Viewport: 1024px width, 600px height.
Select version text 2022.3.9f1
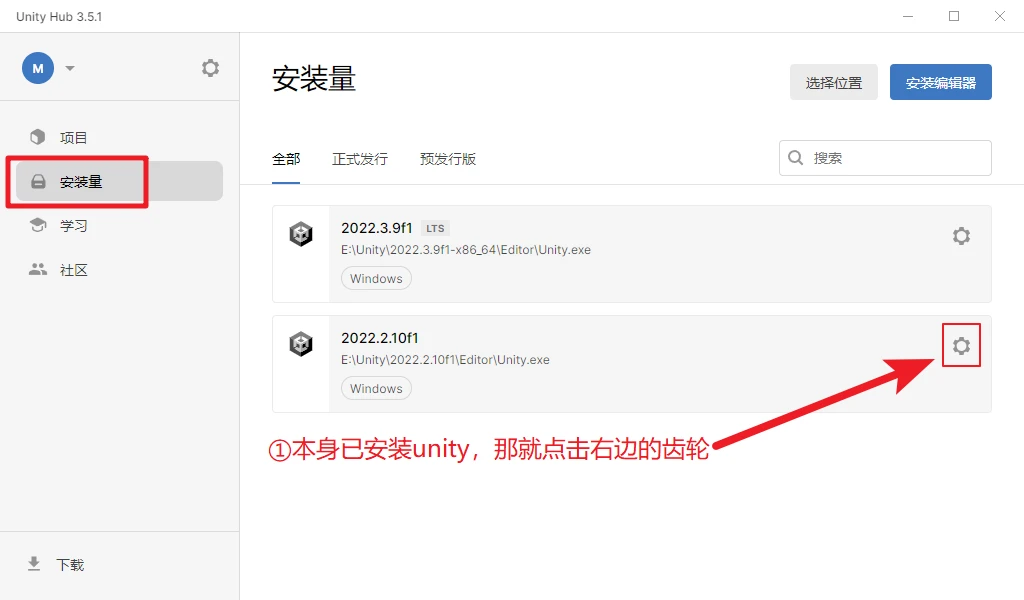pyautogui.click(x=377, y=228)
